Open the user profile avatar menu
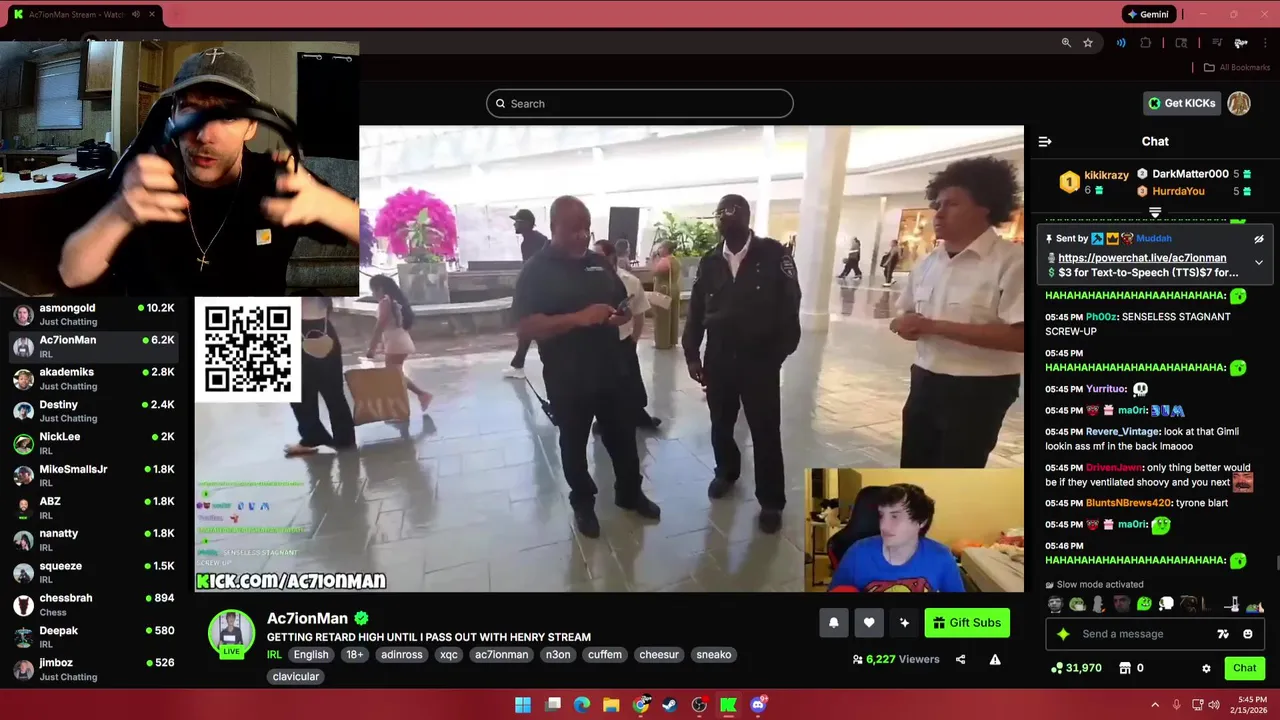 coord(1239,103)
